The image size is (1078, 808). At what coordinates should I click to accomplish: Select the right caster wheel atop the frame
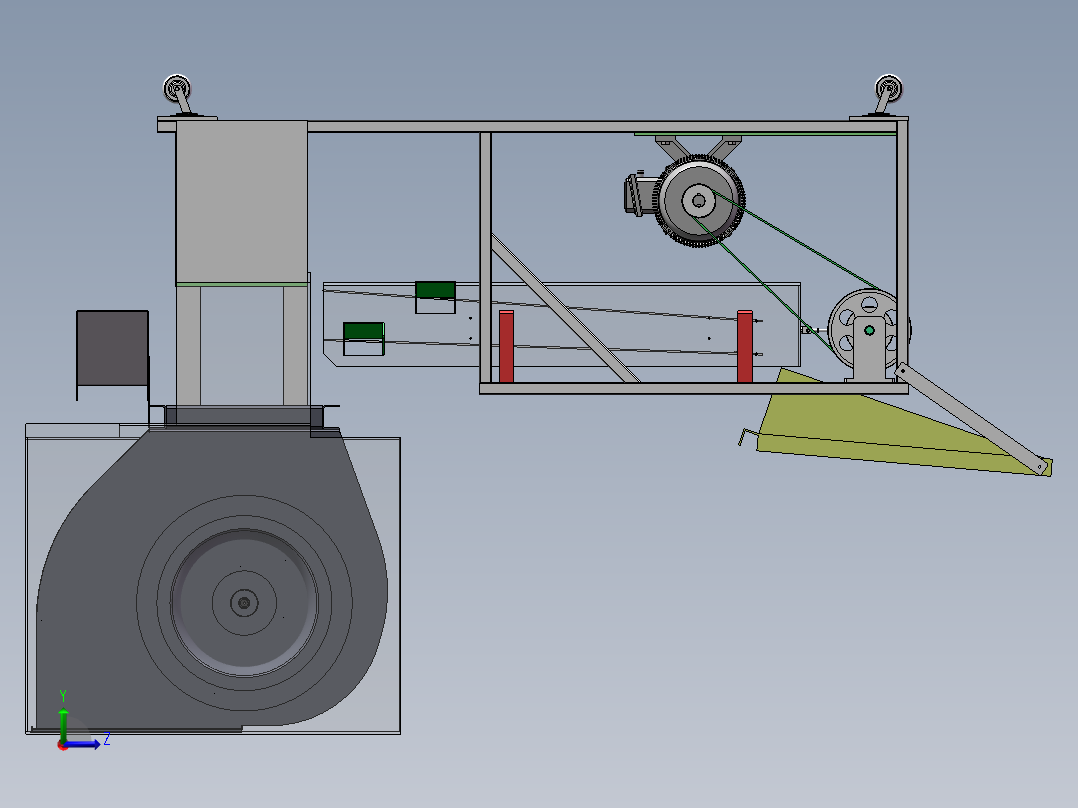888,87
